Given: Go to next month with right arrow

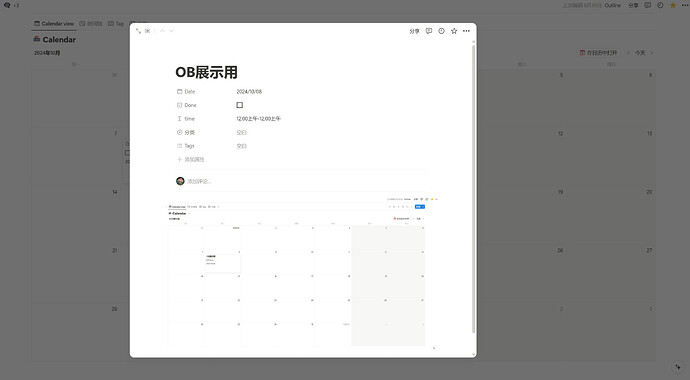Looking at the screenshot, I should tap(652, 53).
